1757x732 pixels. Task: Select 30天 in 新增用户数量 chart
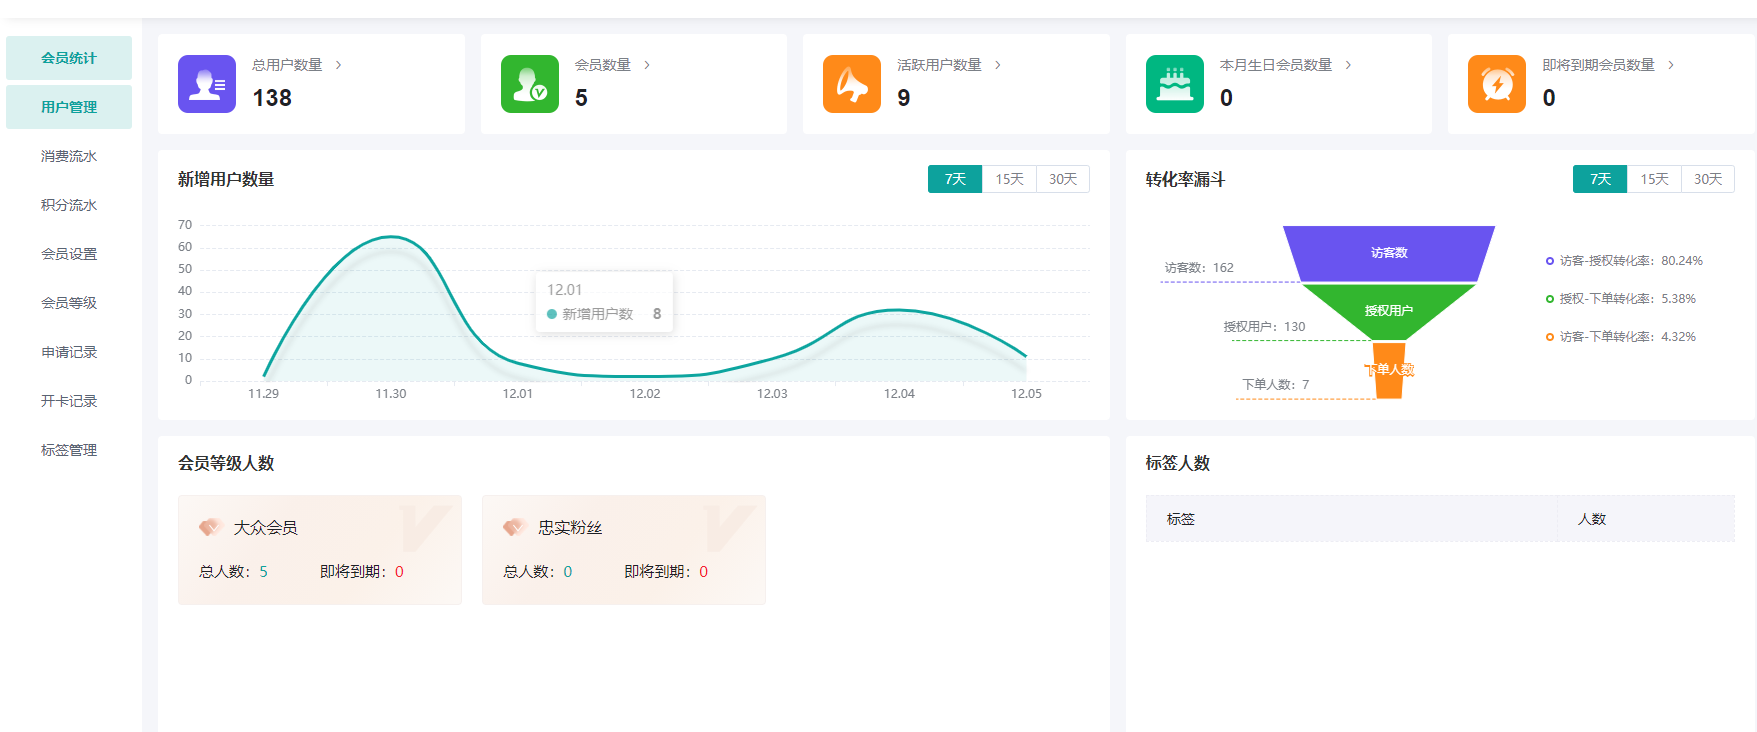(1063, 179)
